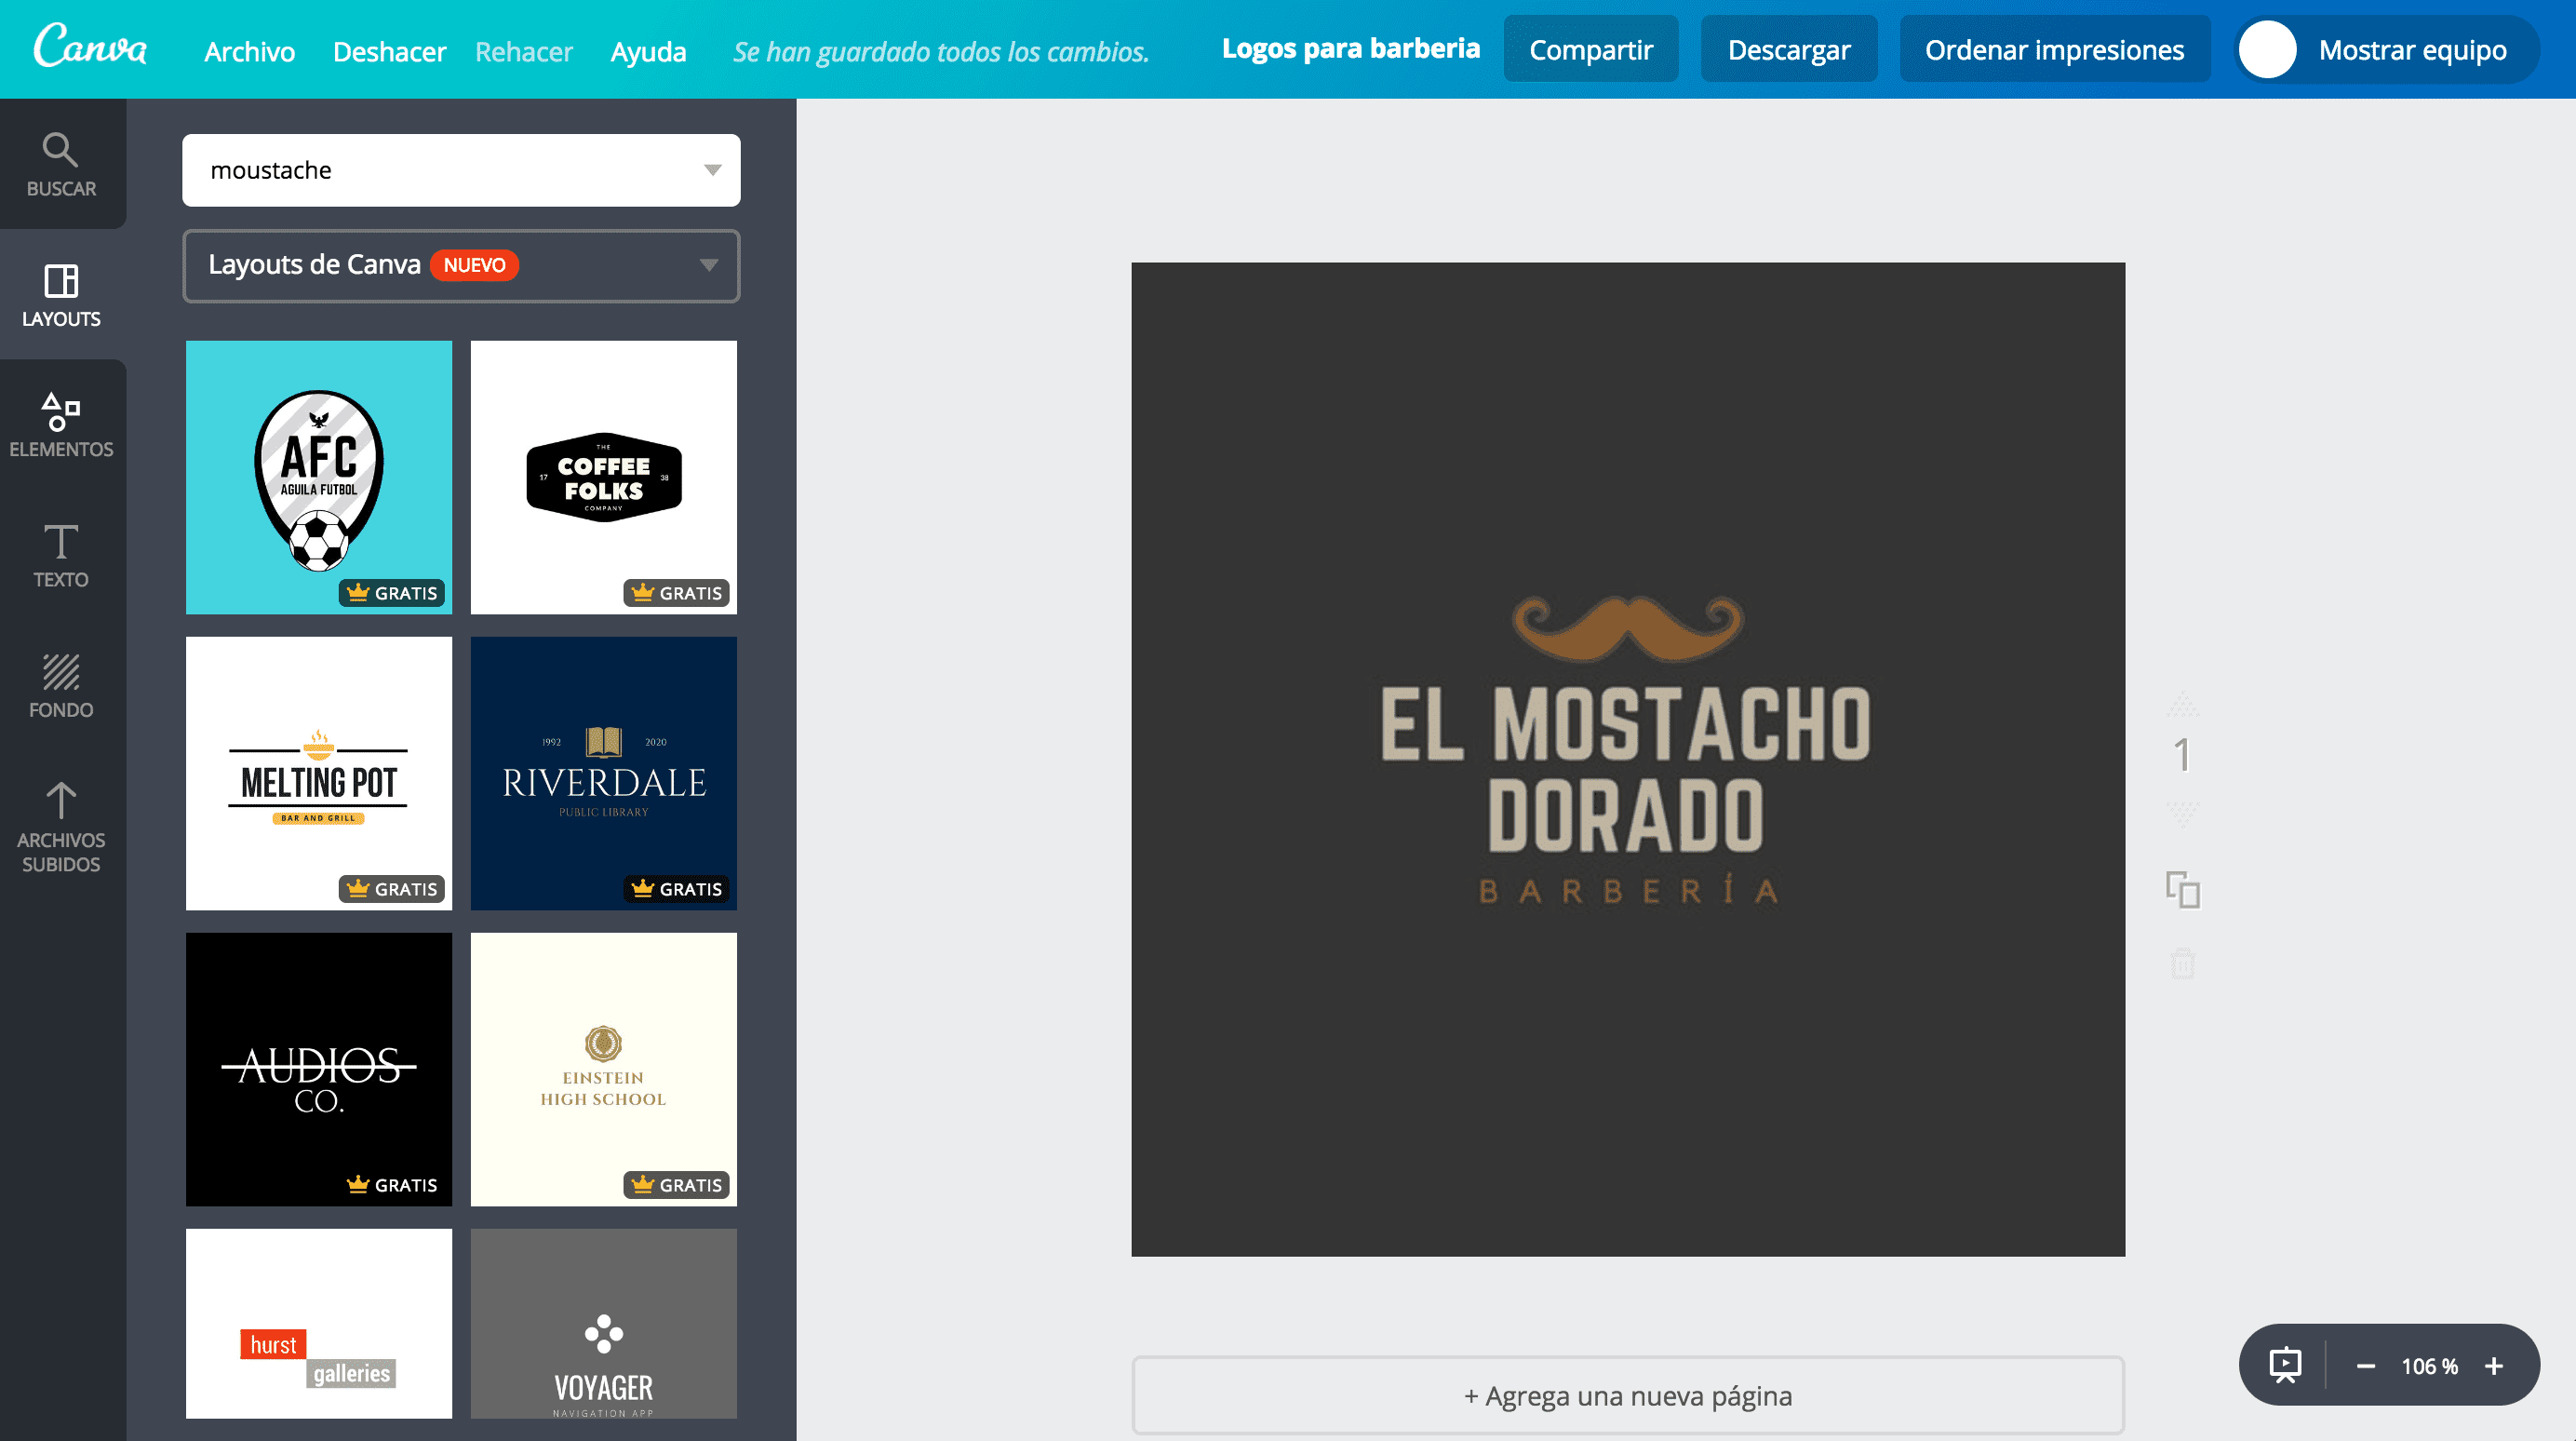The height and width of the screenshot is (1441, 2576).
Task: Click the user avatar circle
Action: [x=2267, y=50]
